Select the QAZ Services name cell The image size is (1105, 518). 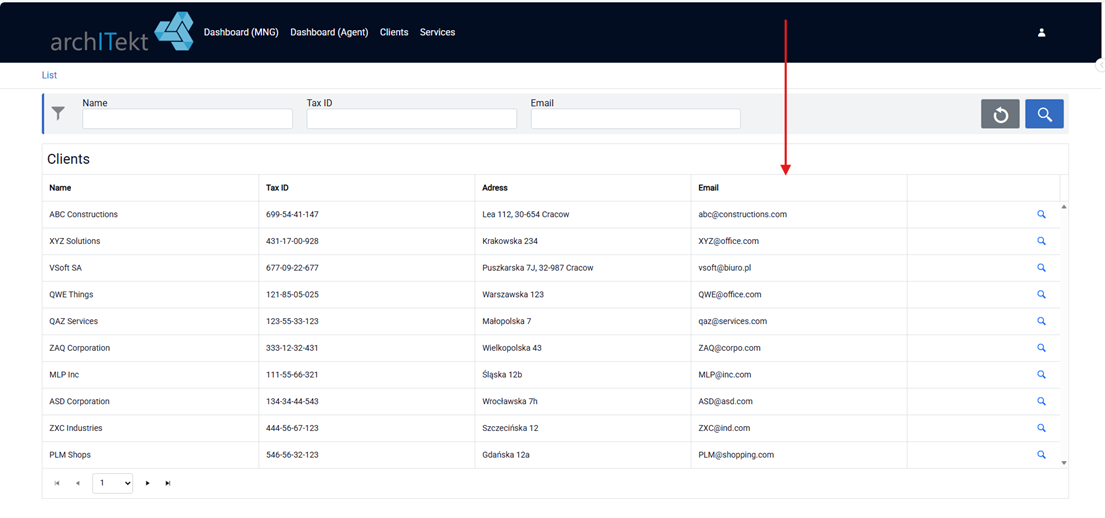pyautogui.click(x=150, y=321)
